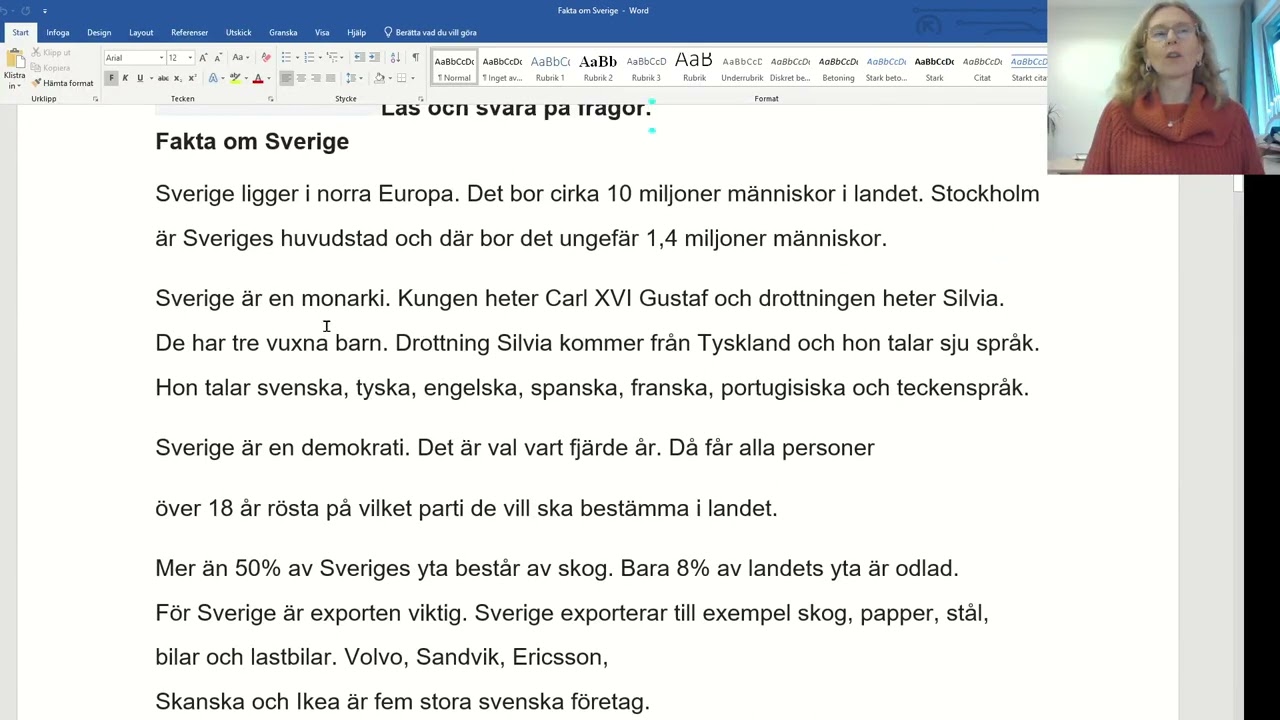Apply the Betoning style

point(838,68)
